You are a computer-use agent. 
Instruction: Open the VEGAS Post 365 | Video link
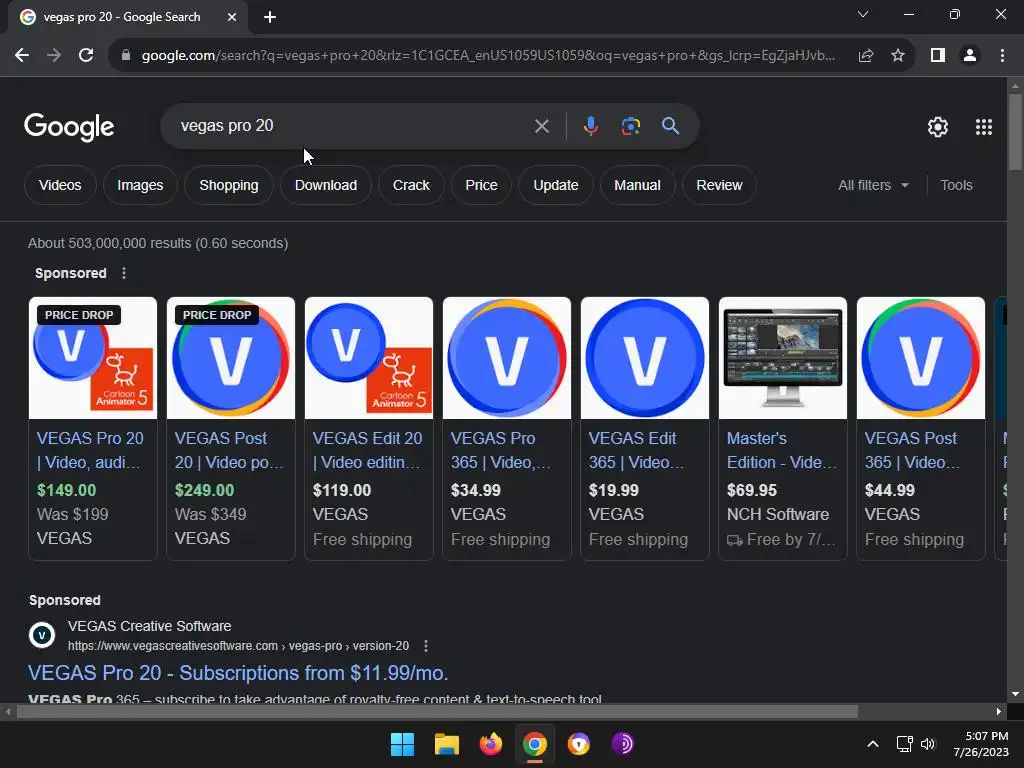point(912,450)
